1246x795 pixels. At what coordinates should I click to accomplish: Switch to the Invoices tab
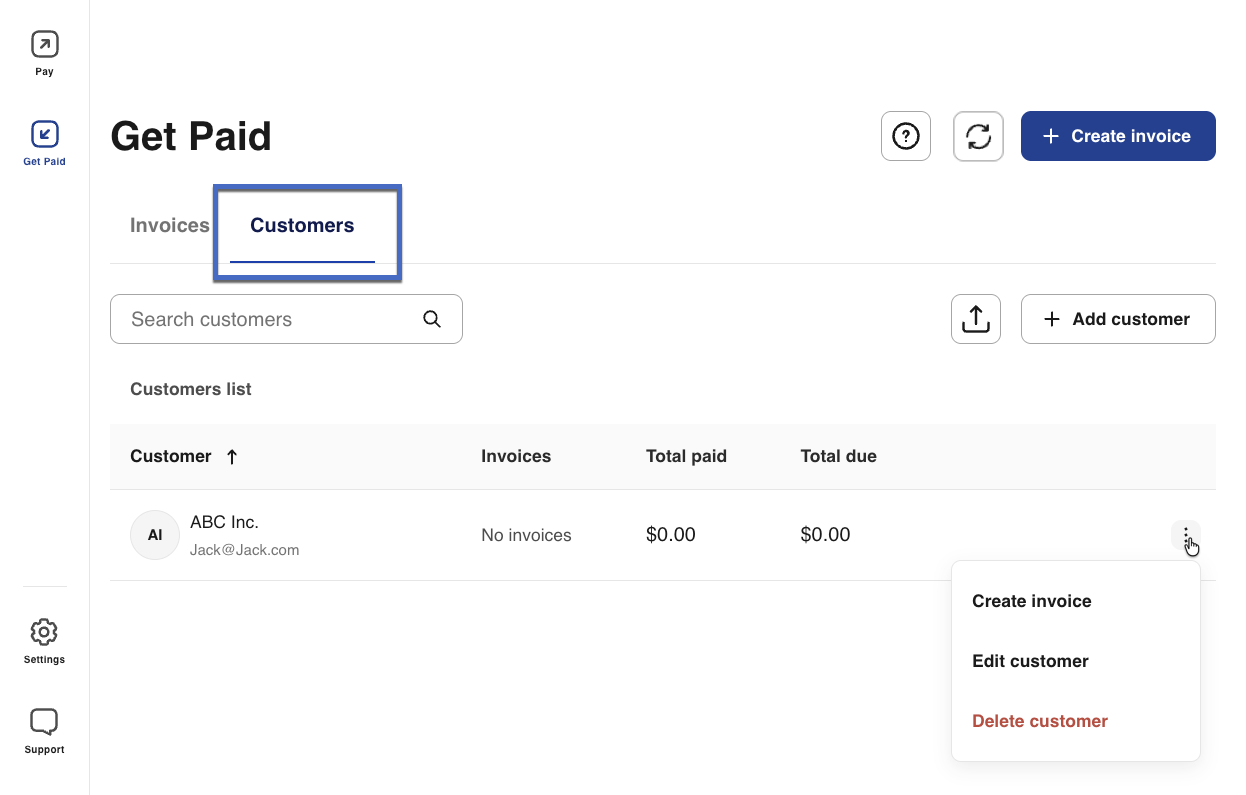point(169,225)
